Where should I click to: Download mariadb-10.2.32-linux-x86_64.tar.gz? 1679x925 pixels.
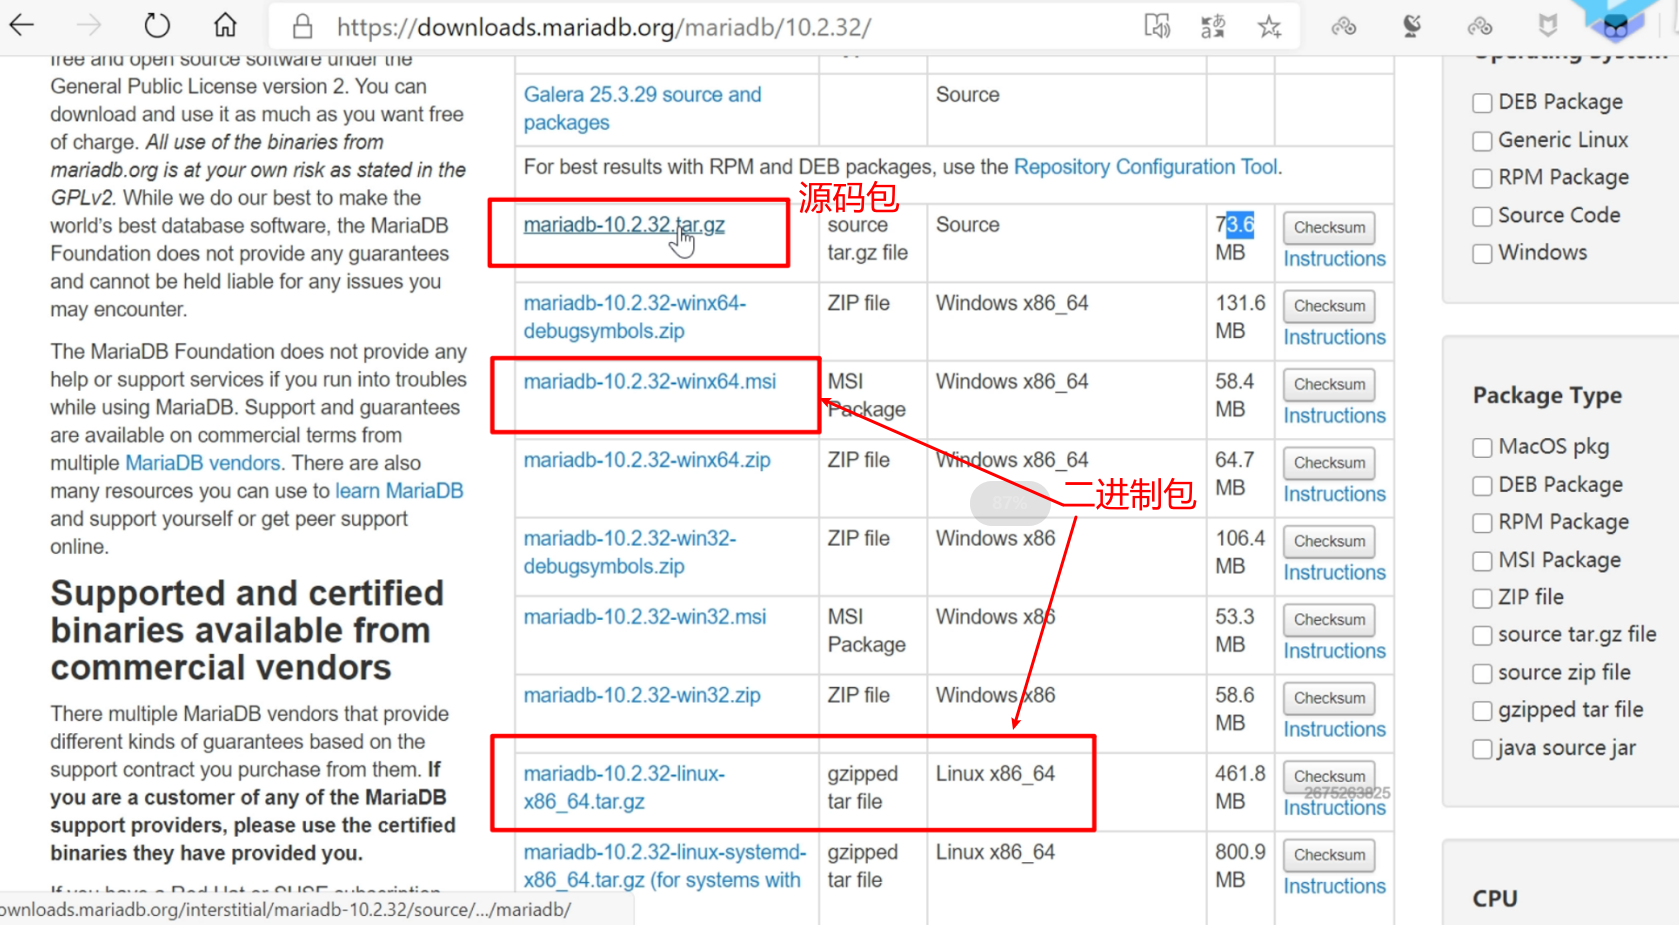(x=624, y=788)
